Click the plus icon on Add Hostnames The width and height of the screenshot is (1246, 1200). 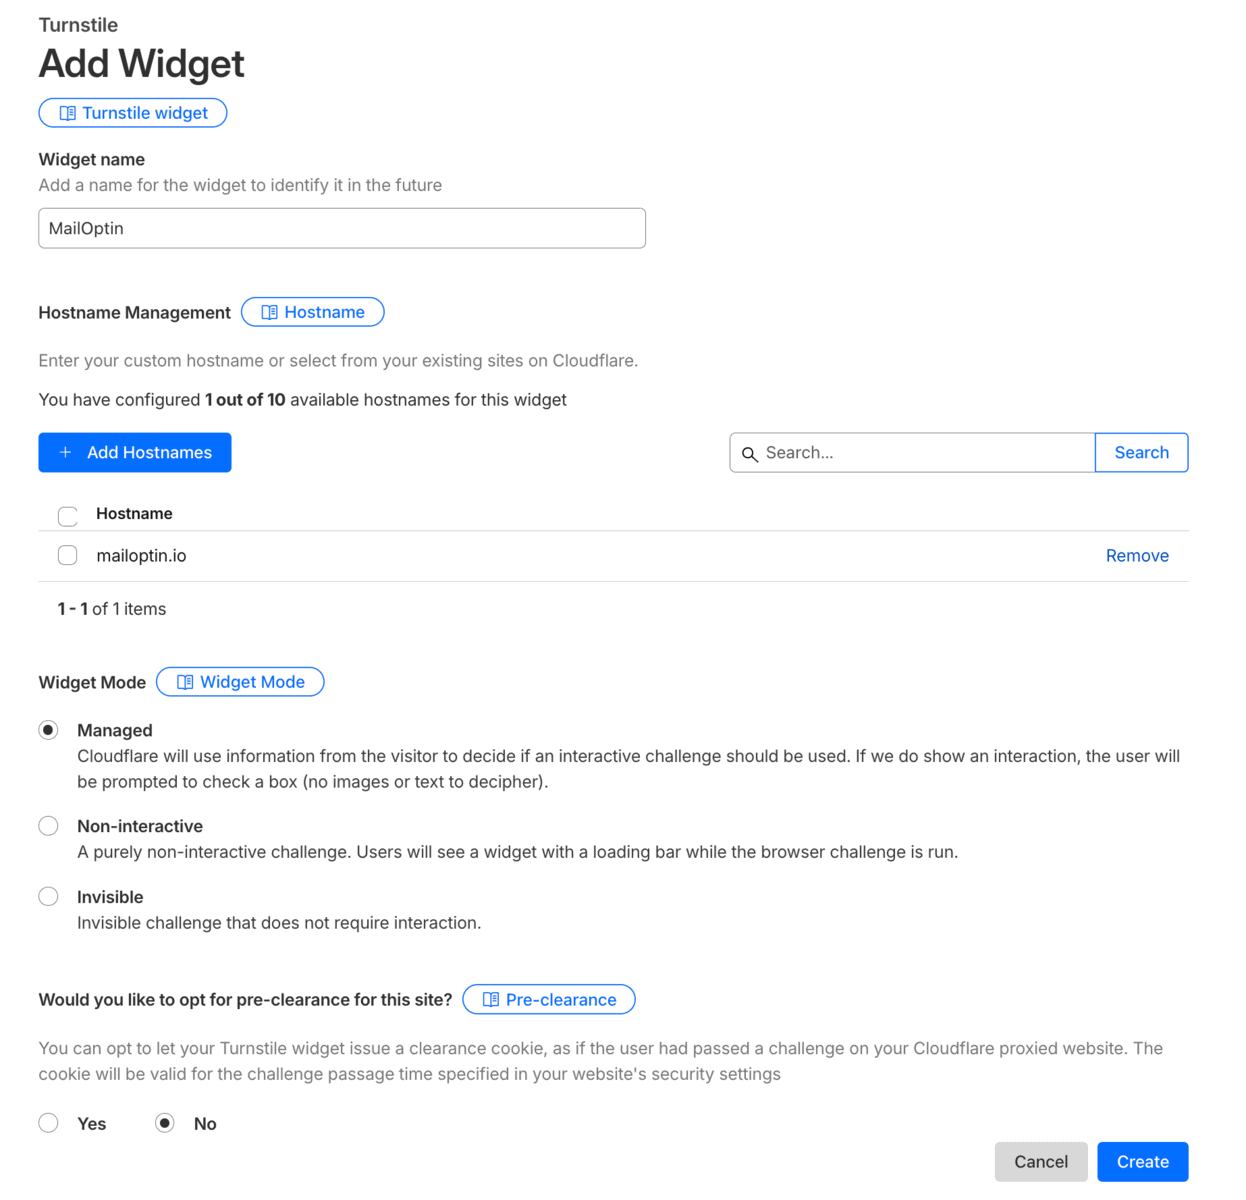click(x=65, y=453)
